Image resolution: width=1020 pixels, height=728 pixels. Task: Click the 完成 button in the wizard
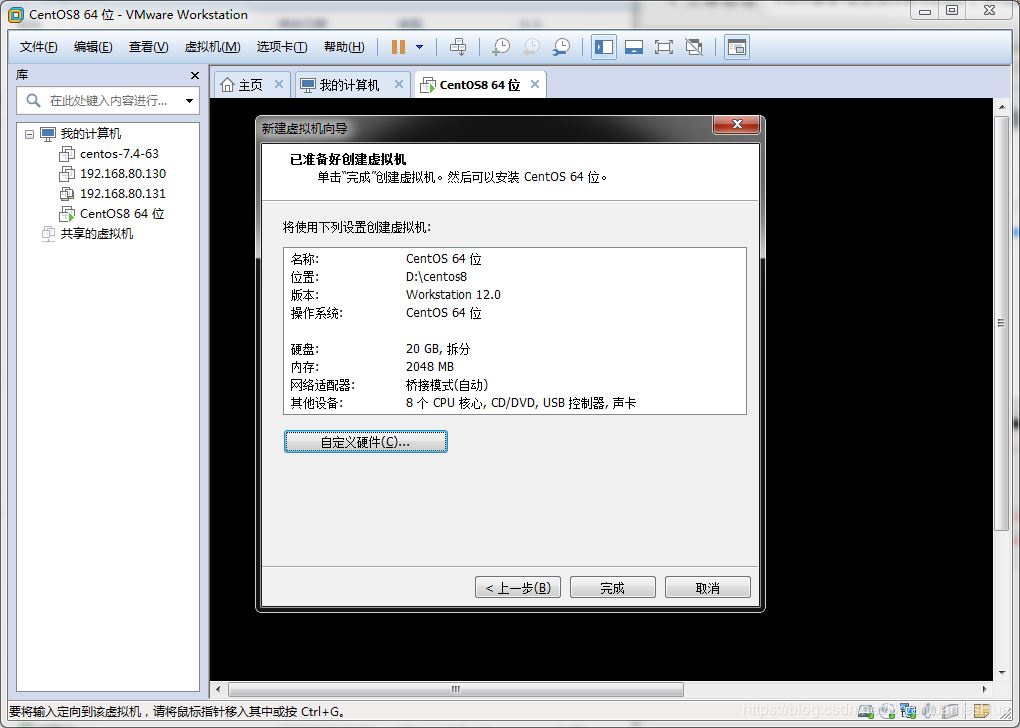(612, 588)
